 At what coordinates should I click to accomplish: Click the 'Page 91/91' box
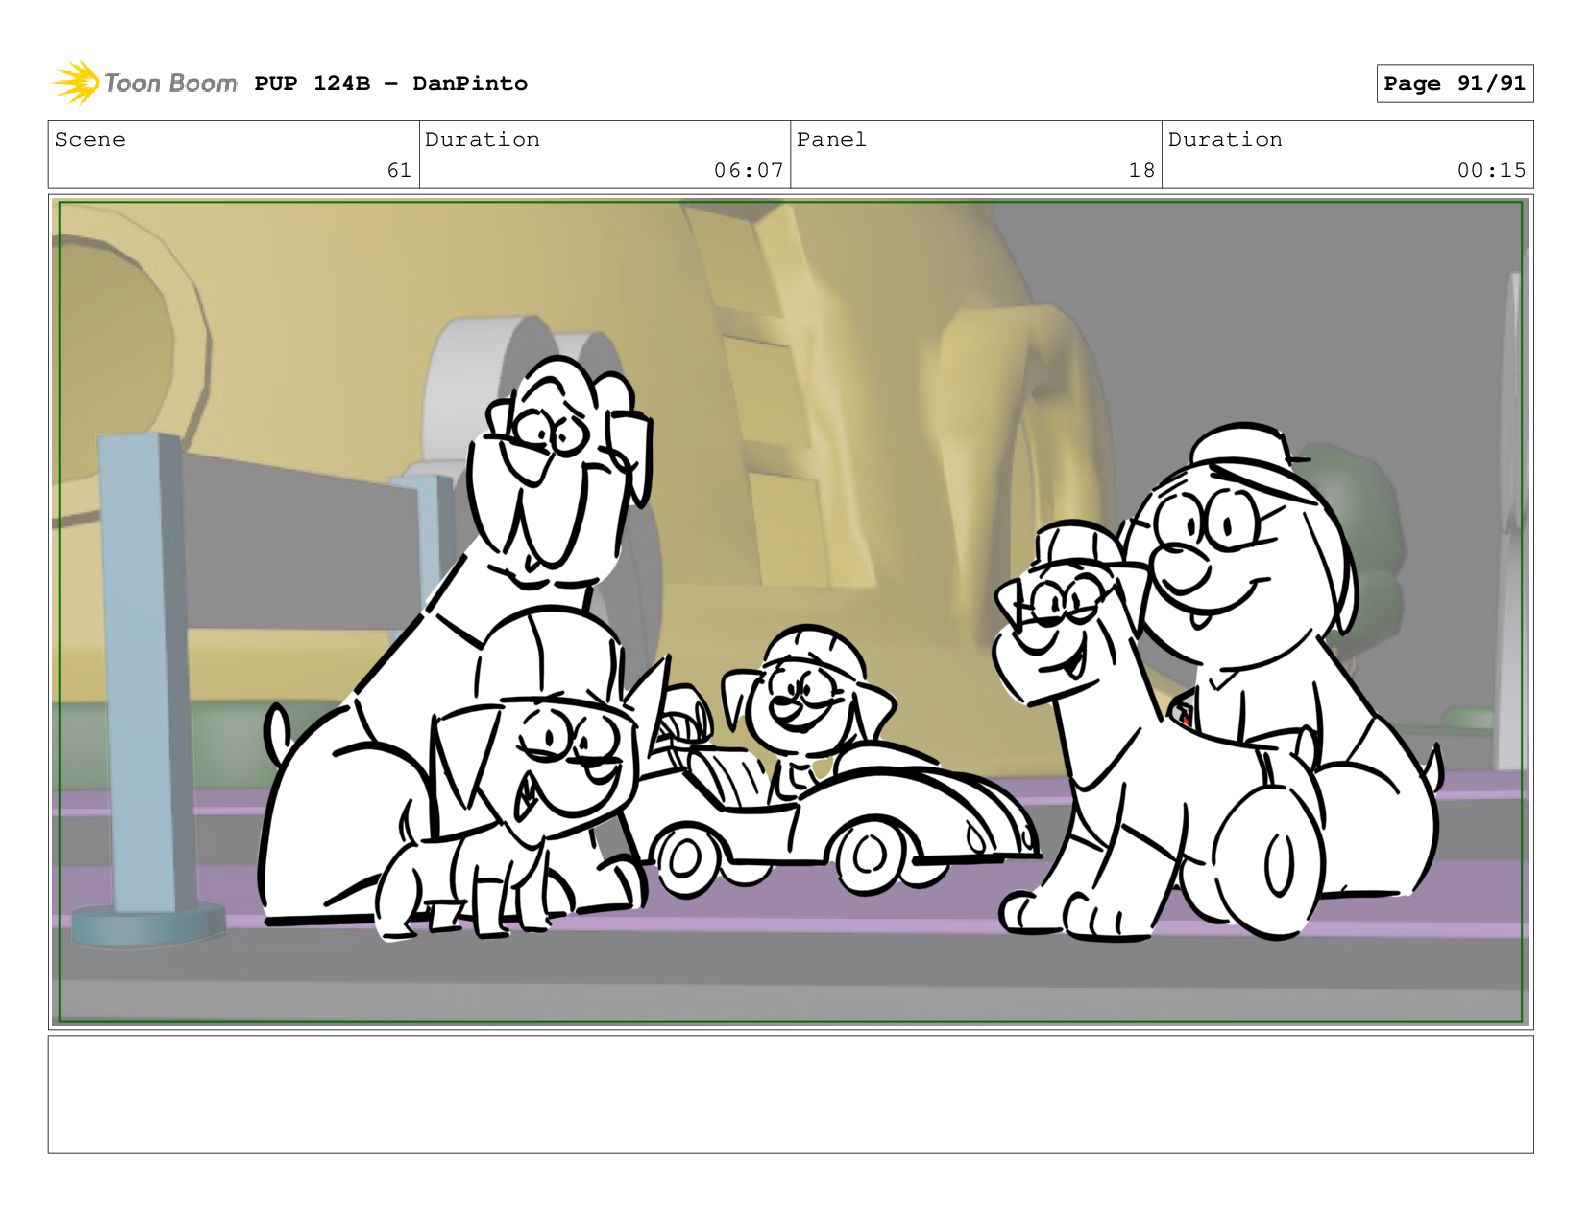coord(1454,83)
